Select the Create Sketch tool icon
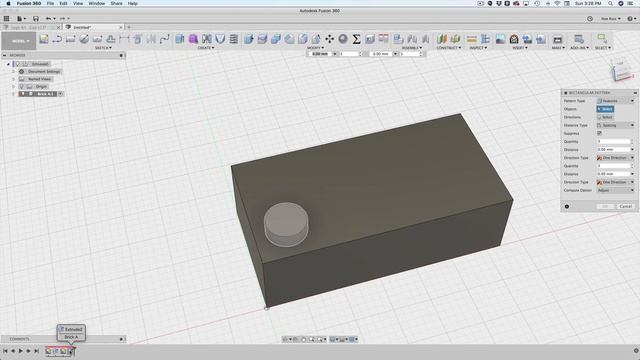 [x=44, y=39]
